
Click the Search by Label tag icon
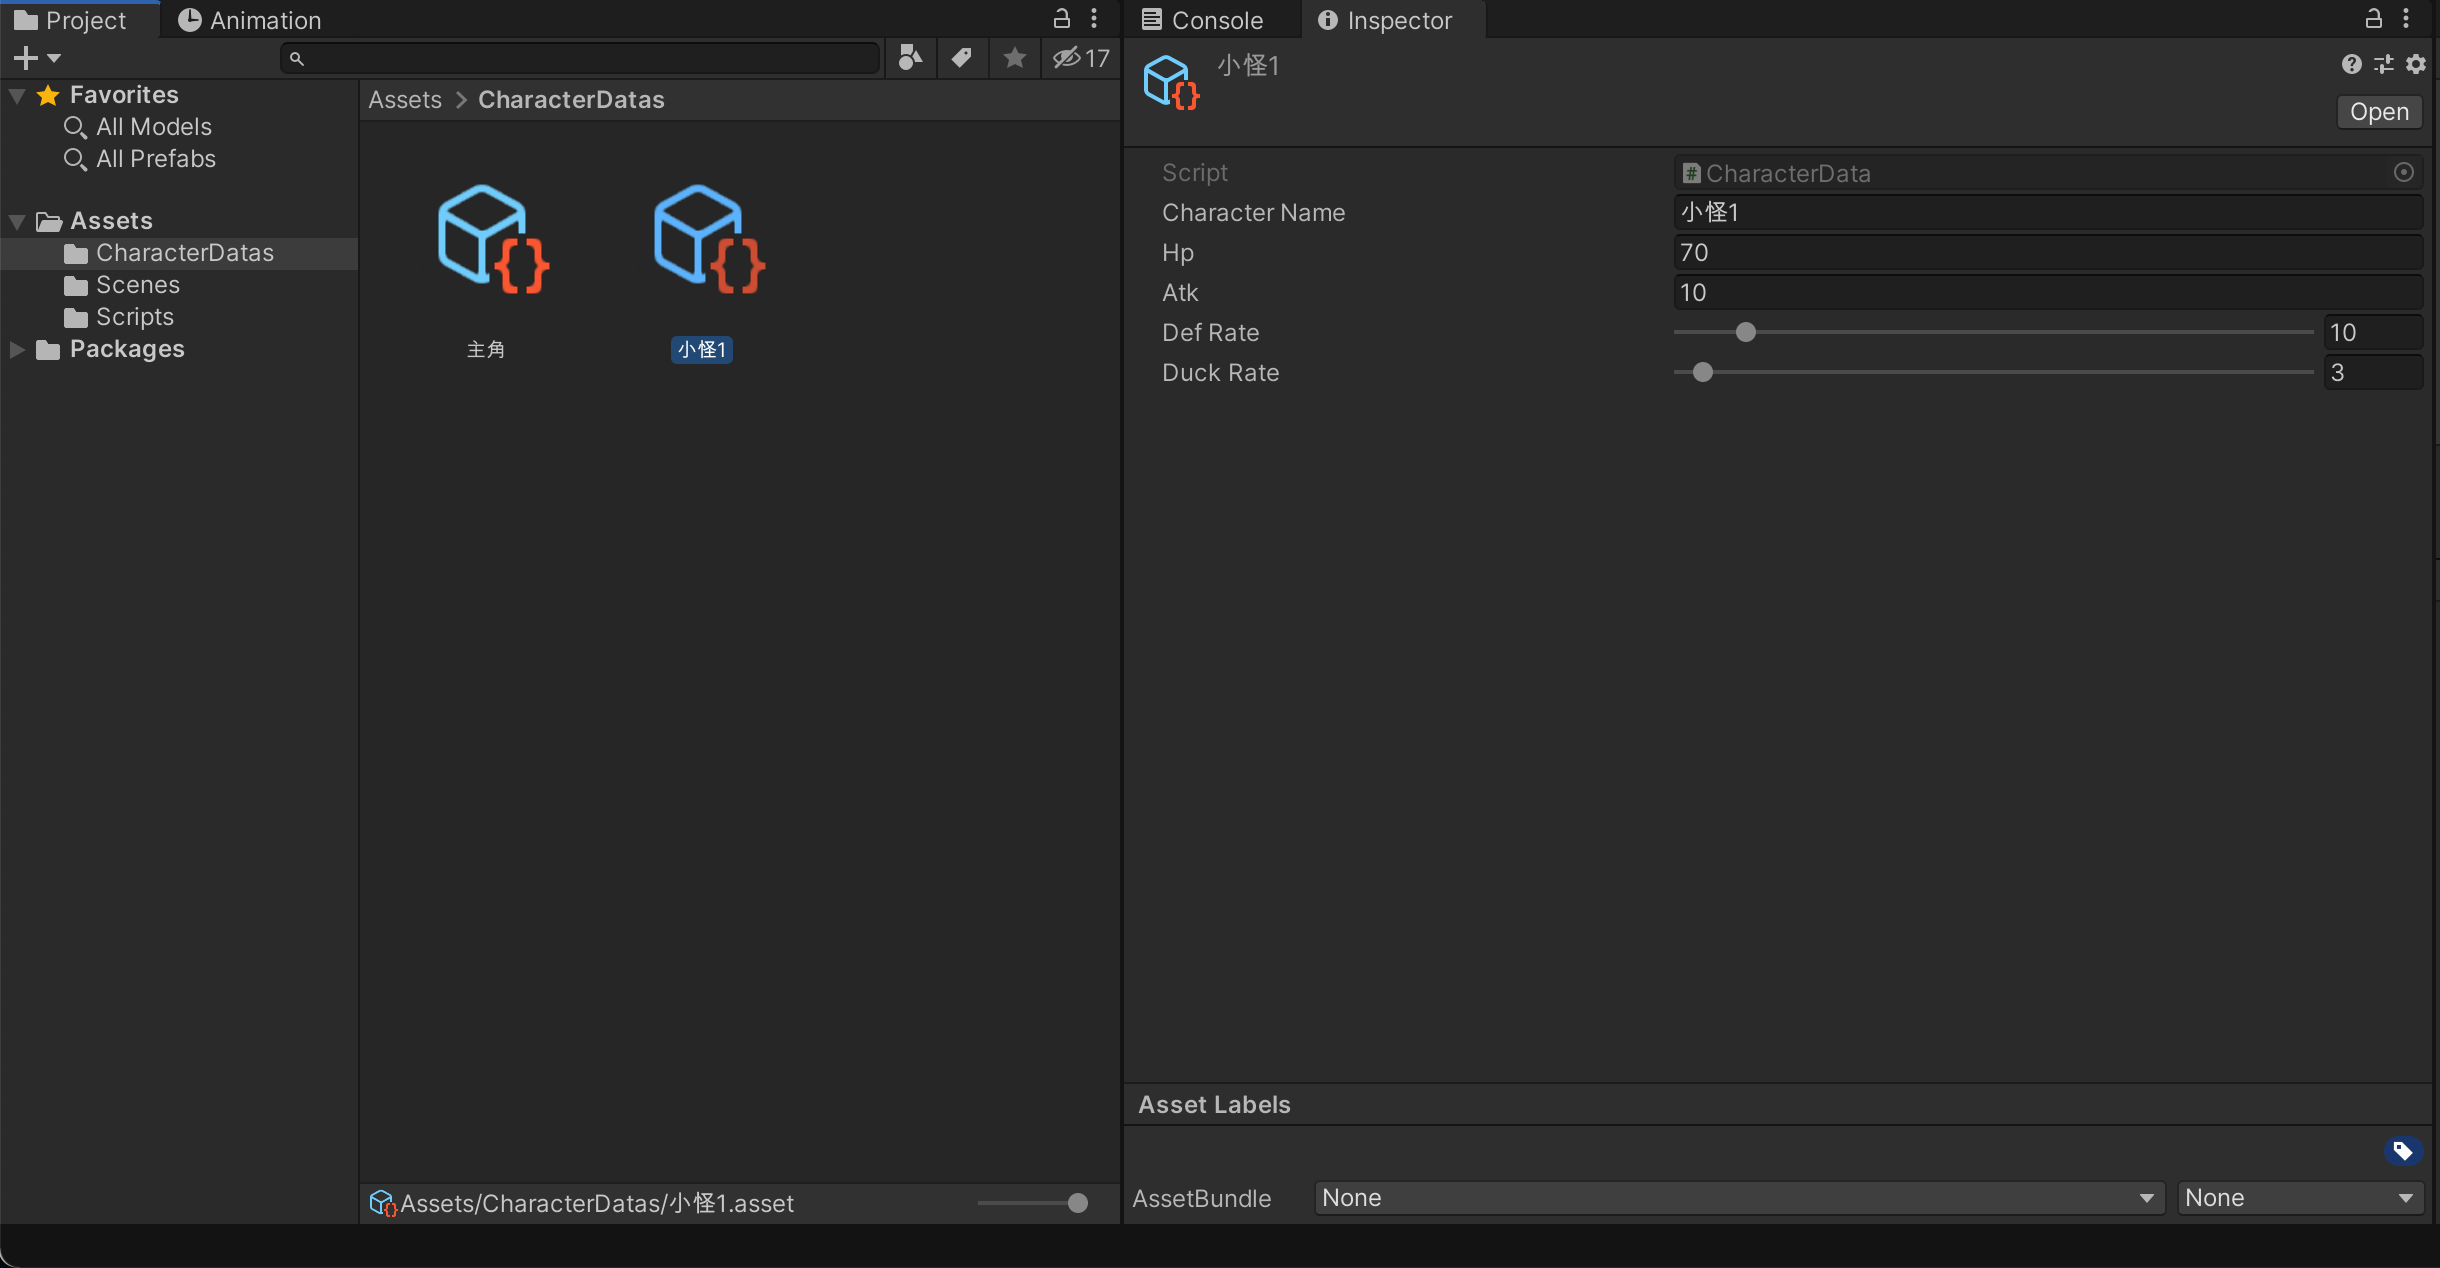coord(961,58)
